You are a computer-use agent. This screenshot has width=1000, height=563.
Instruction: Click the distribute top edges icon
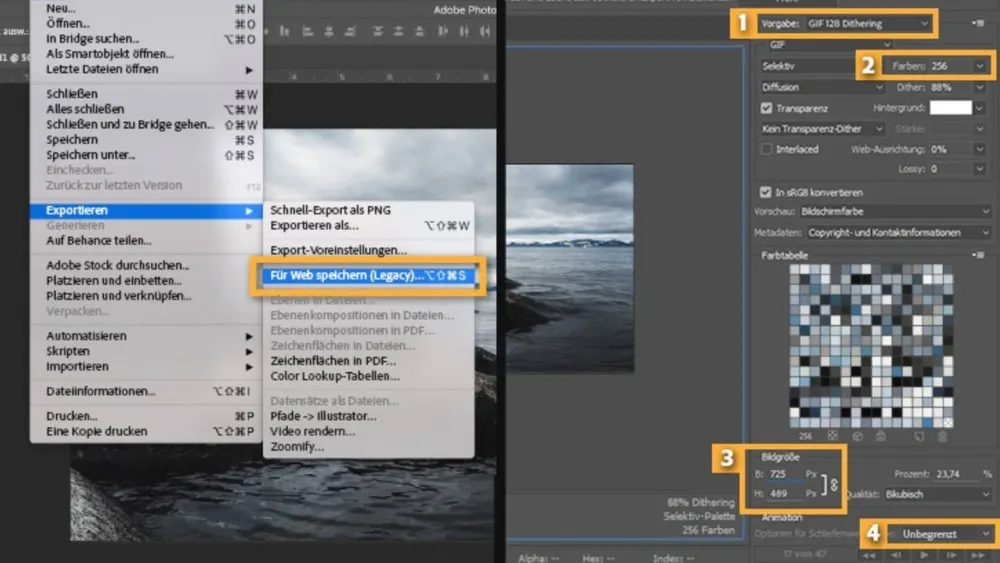(378, 31)
